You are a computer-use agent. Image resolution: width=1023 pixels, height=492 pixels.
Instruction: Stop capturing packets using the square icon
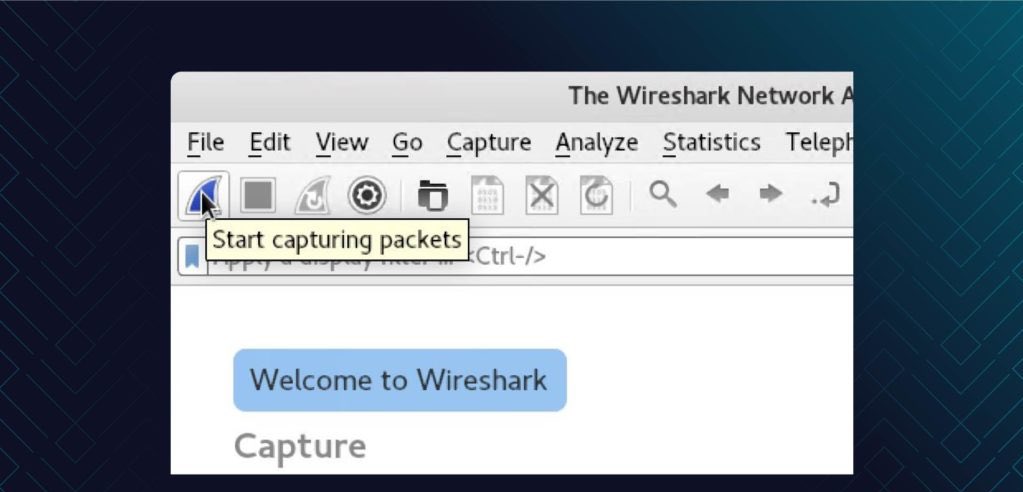[x=257, y=195]
